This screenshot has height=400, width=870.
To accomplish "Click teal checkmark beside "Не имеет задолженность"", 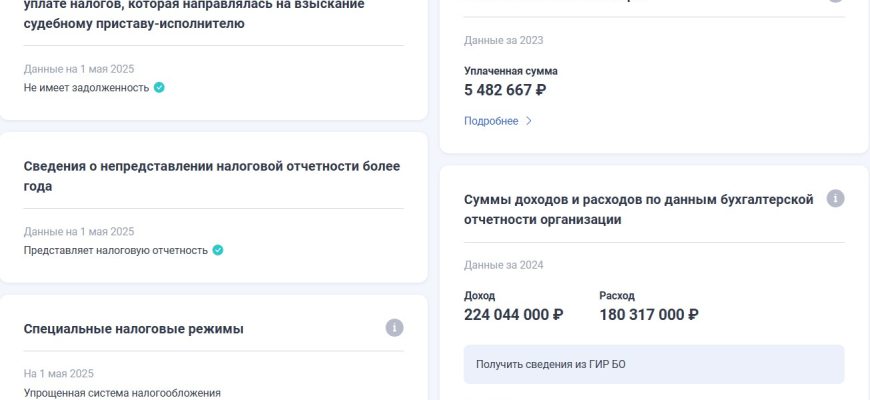I will coord(159,87).
